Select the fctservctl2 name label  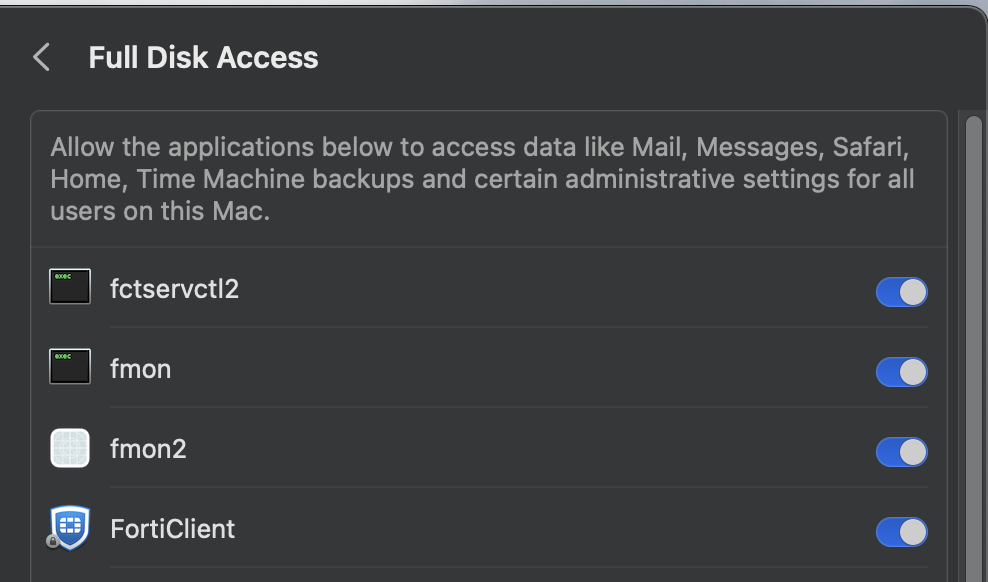pyautogui.click(x=175, y=289)
